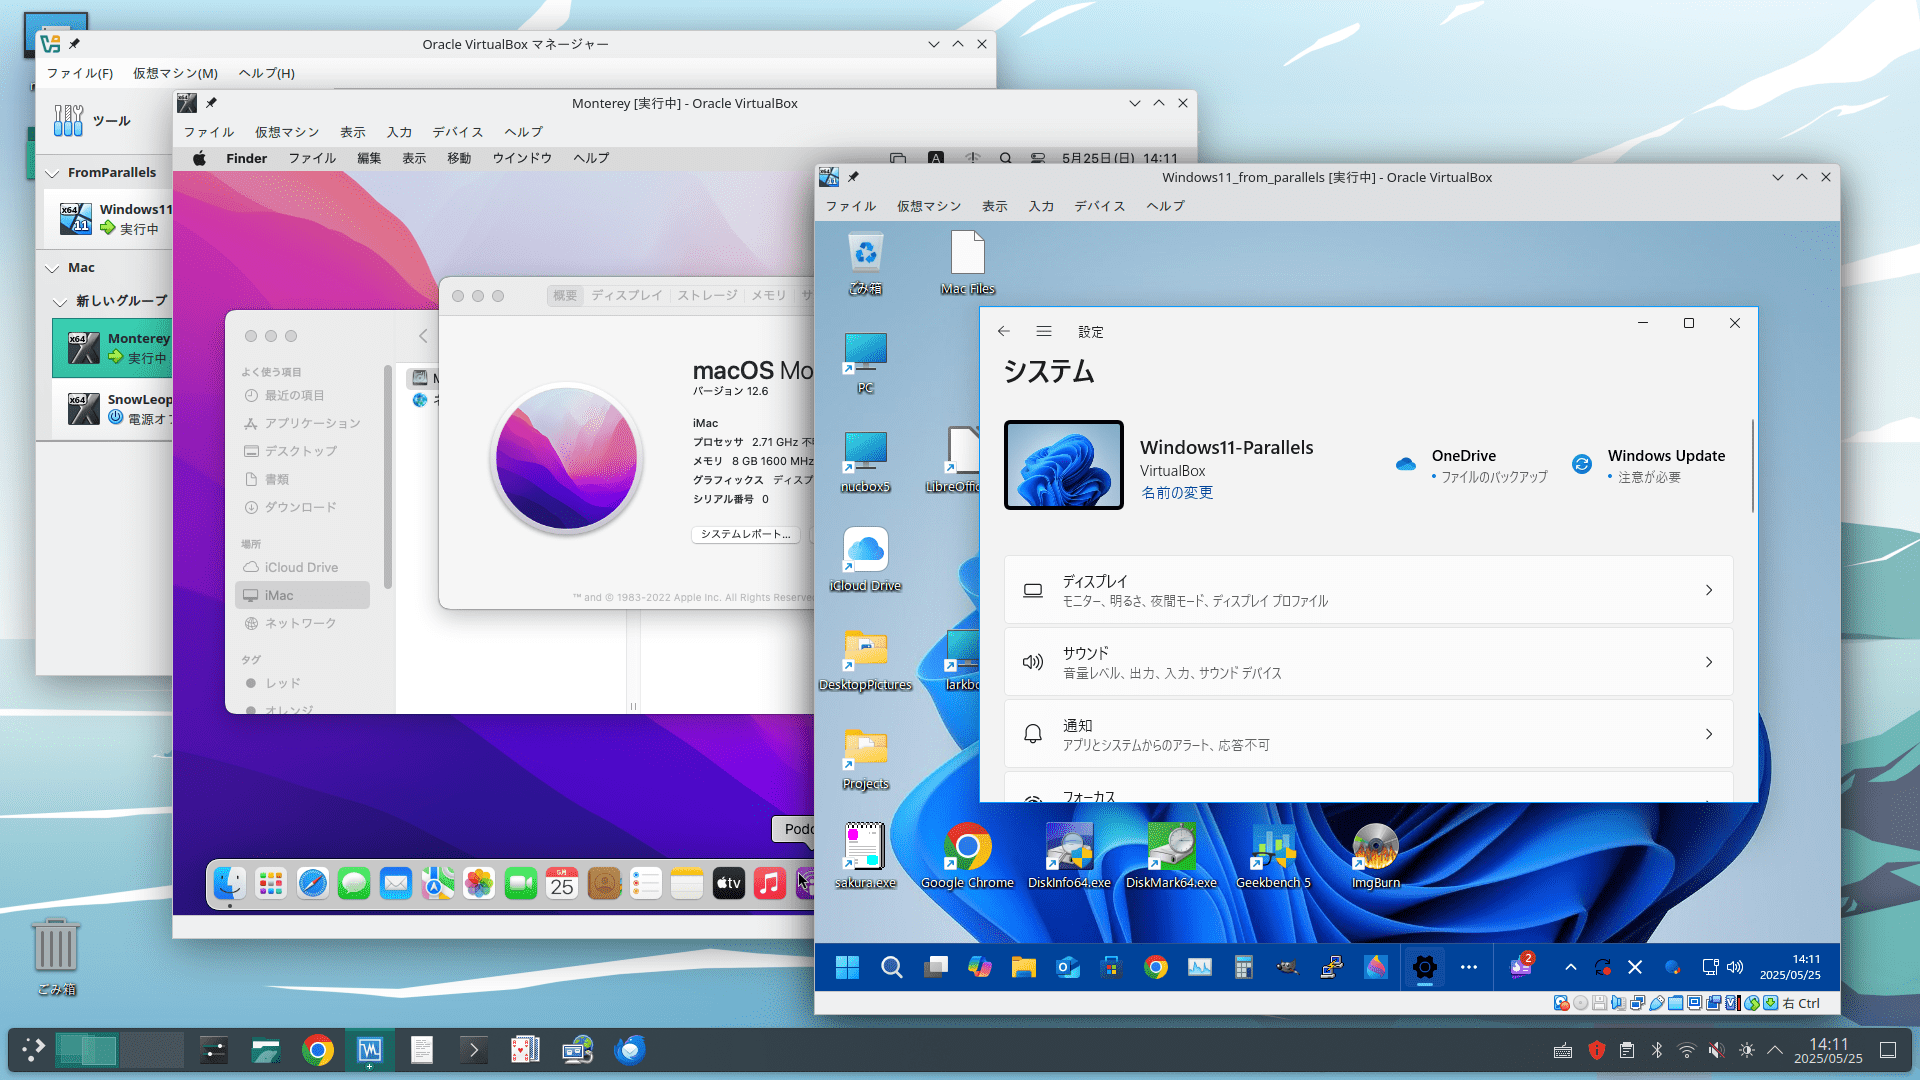Select iCloud Drive in Finder sidebar
The width and height of the screenshot is (1920, 1080).
[x=301, y=567]
